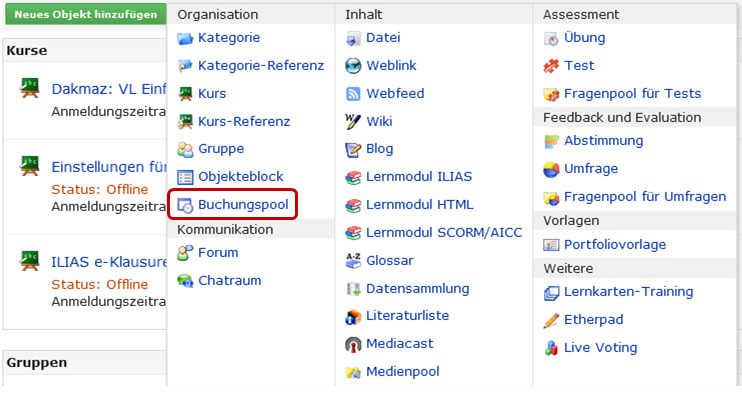Viewport: 742px width, 396px height.
Task: Click the Weblink globe icon
Action: 353,66
